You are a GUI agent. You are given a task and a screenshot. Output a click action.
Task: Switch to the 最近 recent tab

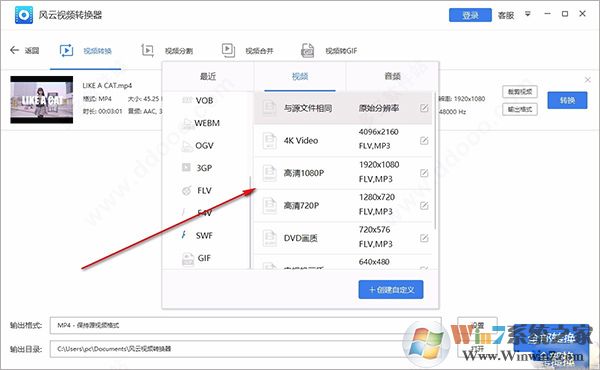[208, 76]
